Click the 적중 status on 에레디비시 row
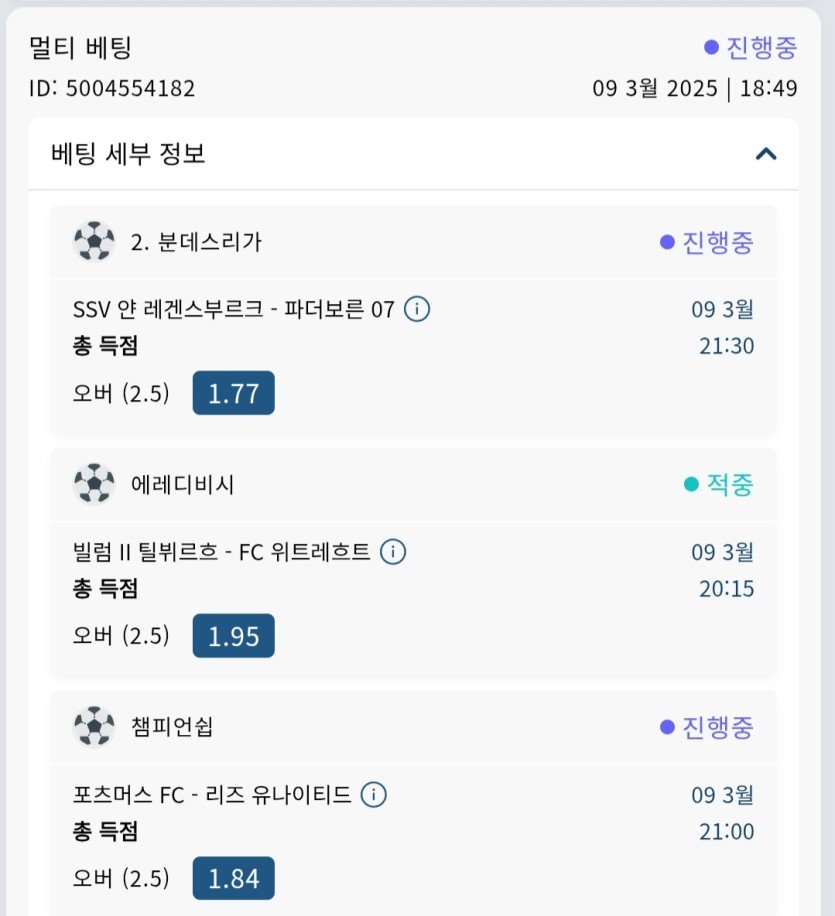 point(719,485)
